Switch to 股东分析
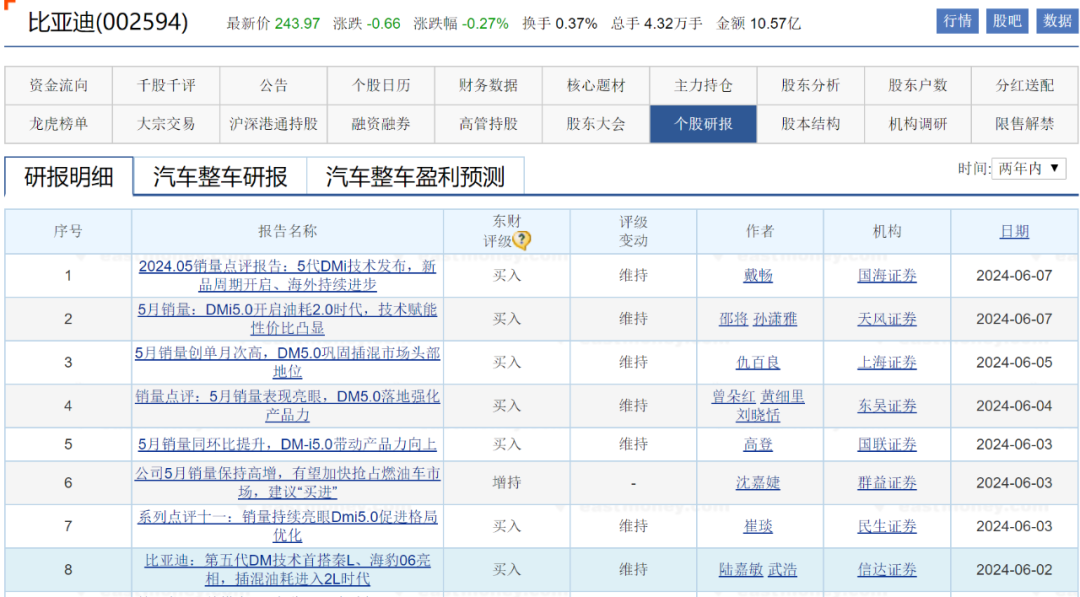Viewport: 1080px width, 597px height. click(811, 85)
